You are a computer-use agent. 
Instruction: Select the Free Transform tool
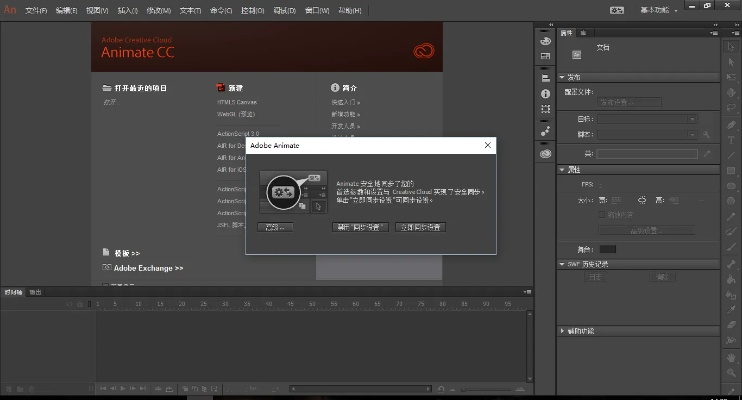click(731, 77)
